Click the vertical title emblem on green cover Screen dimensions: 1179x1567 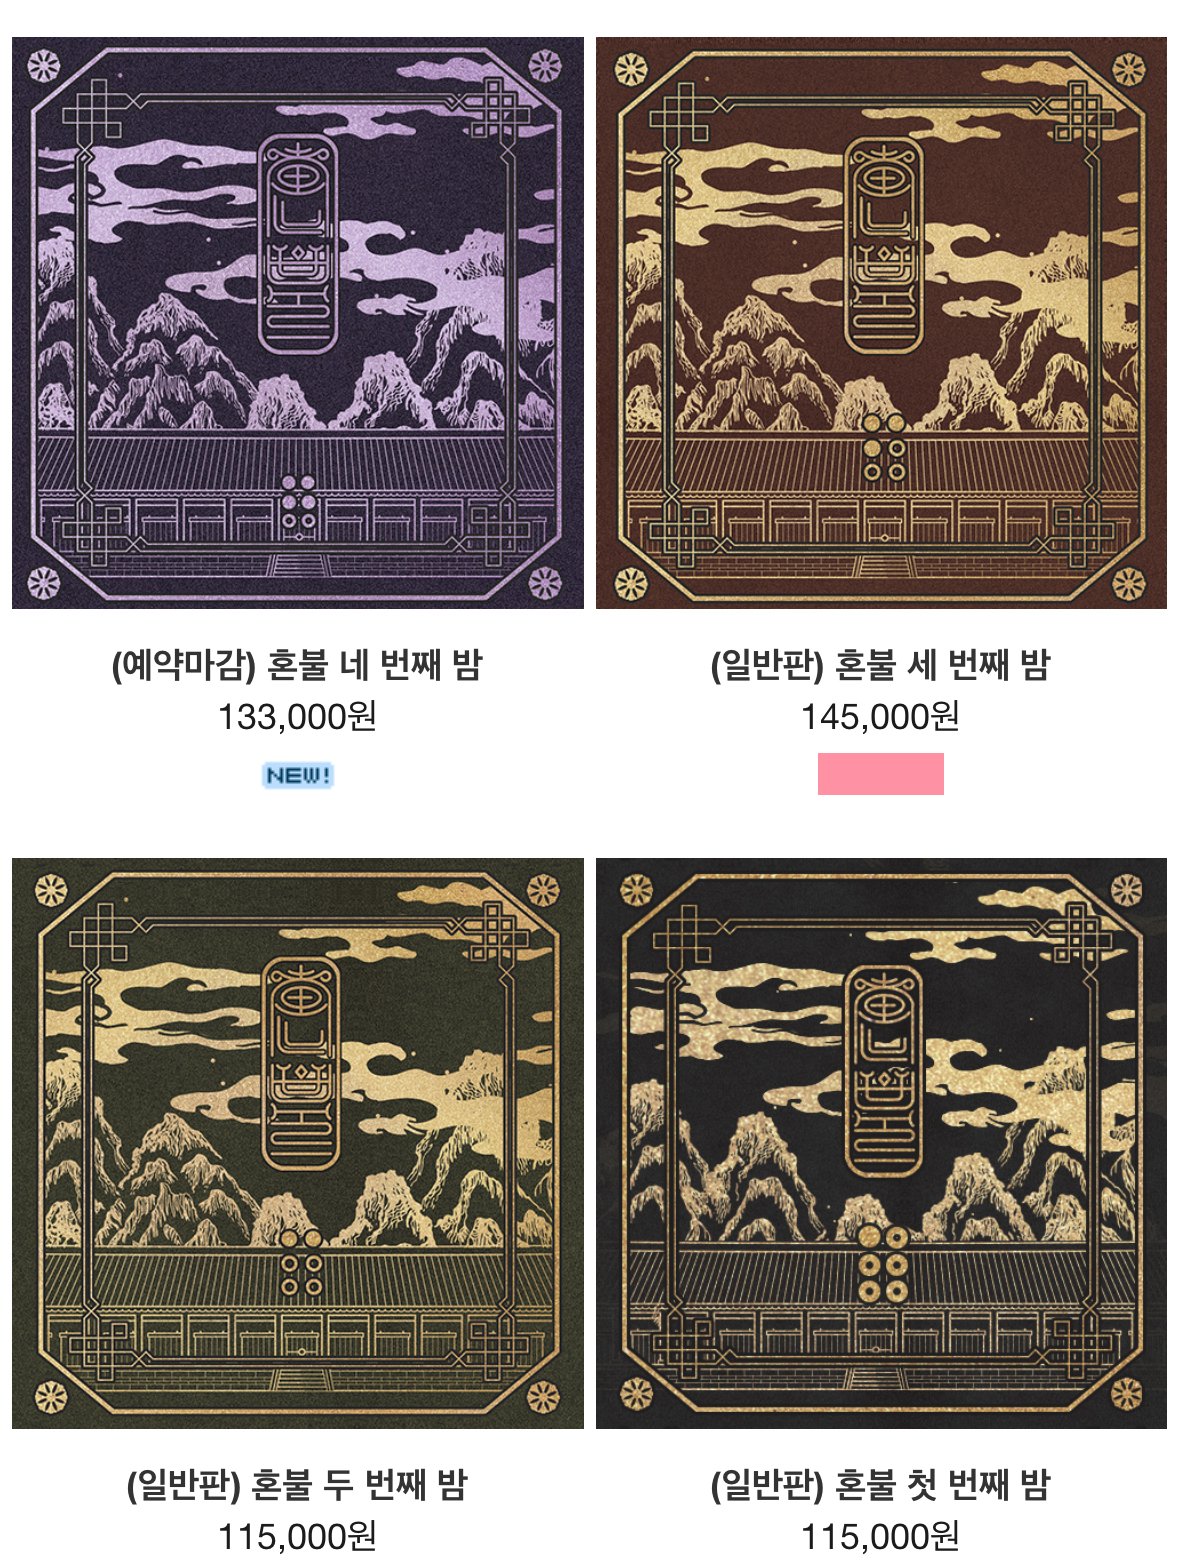(300, 1064)
